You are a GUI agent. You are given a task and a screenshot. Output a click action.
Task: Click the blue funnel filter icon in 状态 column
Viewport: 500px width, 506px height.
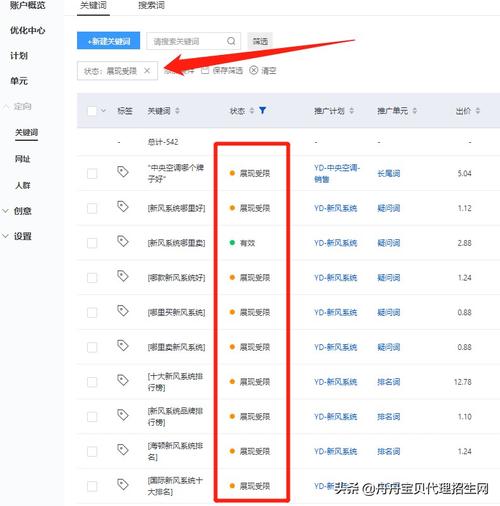click(263, 110)
